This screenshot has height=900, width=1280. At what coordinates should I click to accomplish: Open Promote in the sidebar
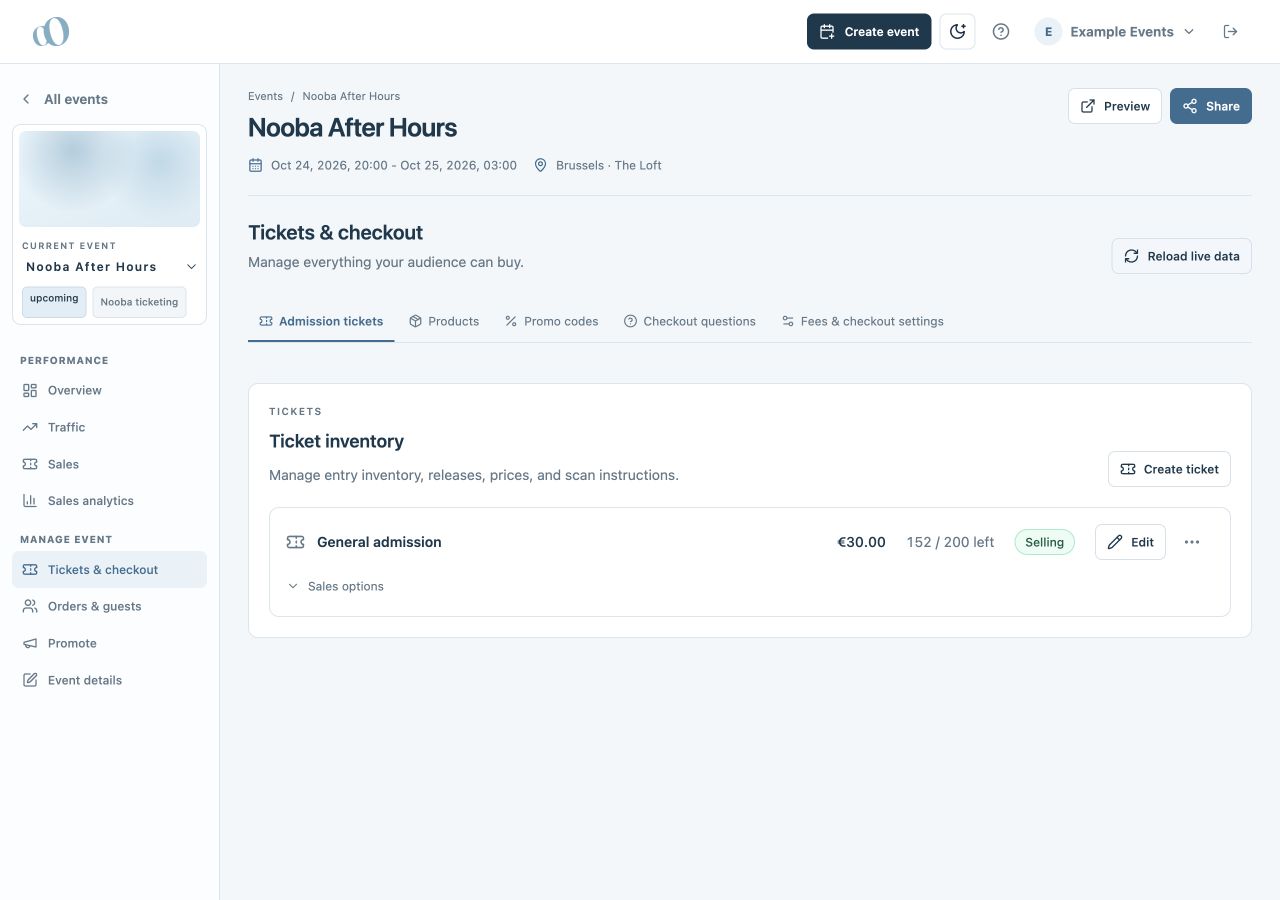[110, 643]
